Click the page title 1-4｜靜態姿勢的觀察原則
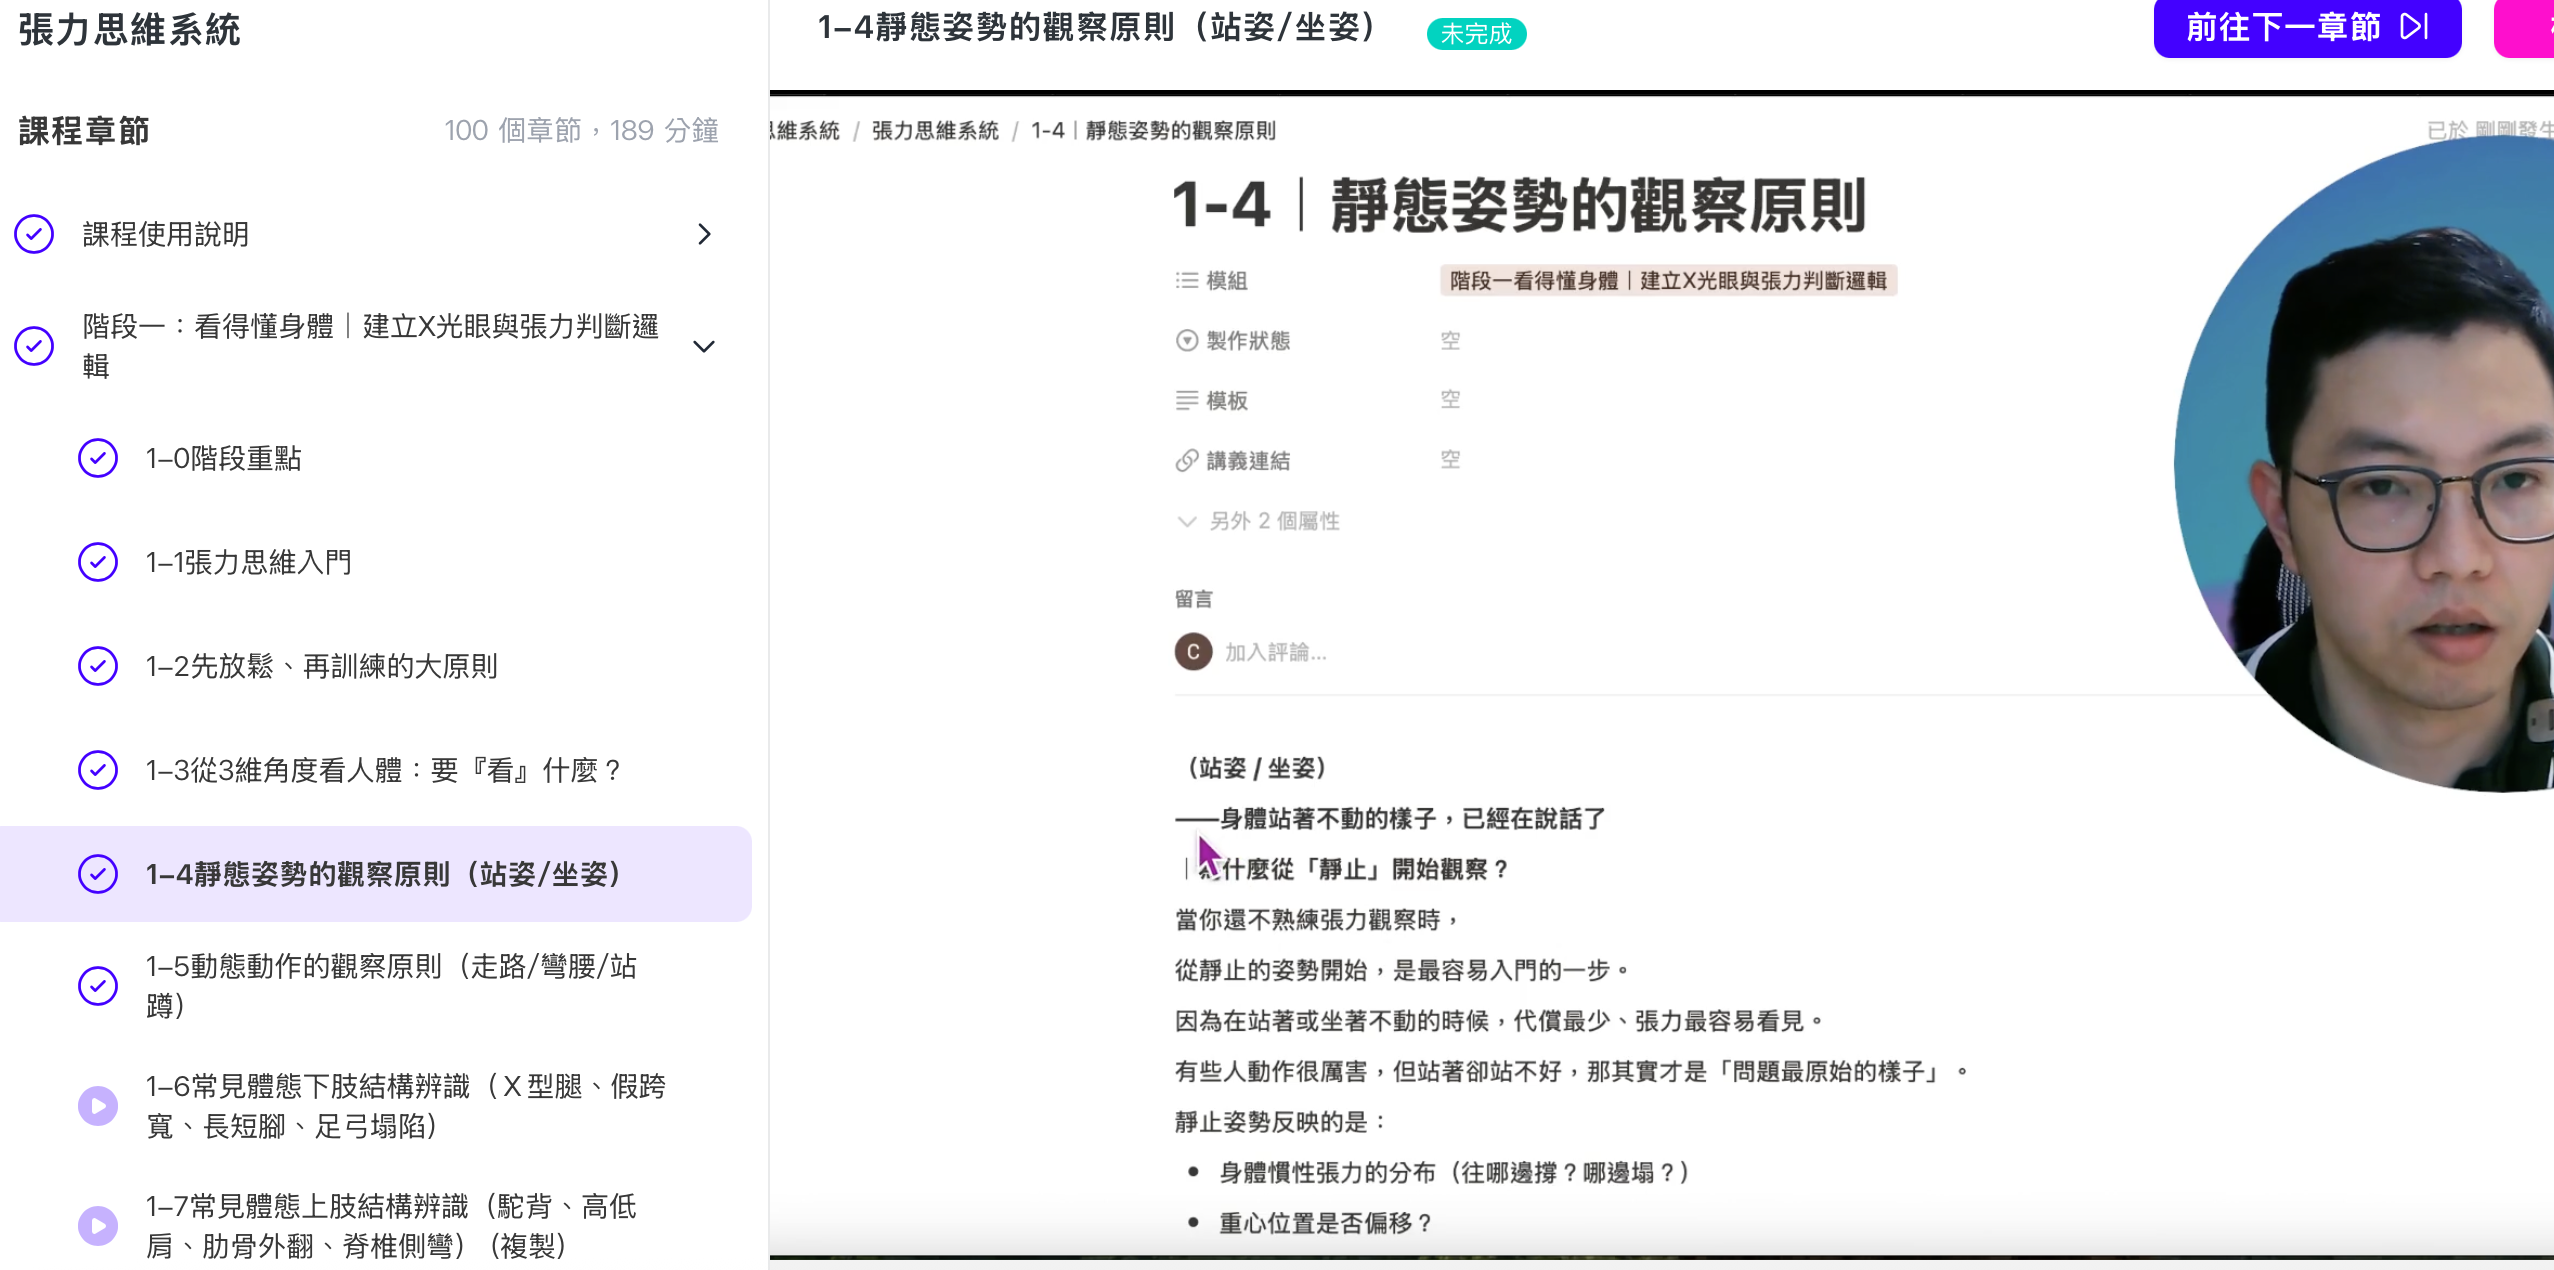 (1520, 205)
